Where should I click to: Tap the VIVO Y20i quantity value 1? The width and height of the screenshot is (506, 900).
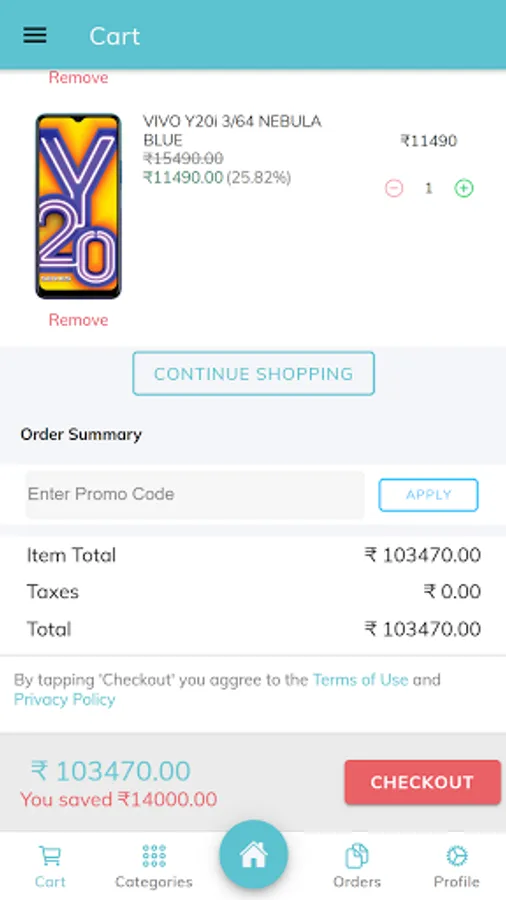click(x=429, y=188)
